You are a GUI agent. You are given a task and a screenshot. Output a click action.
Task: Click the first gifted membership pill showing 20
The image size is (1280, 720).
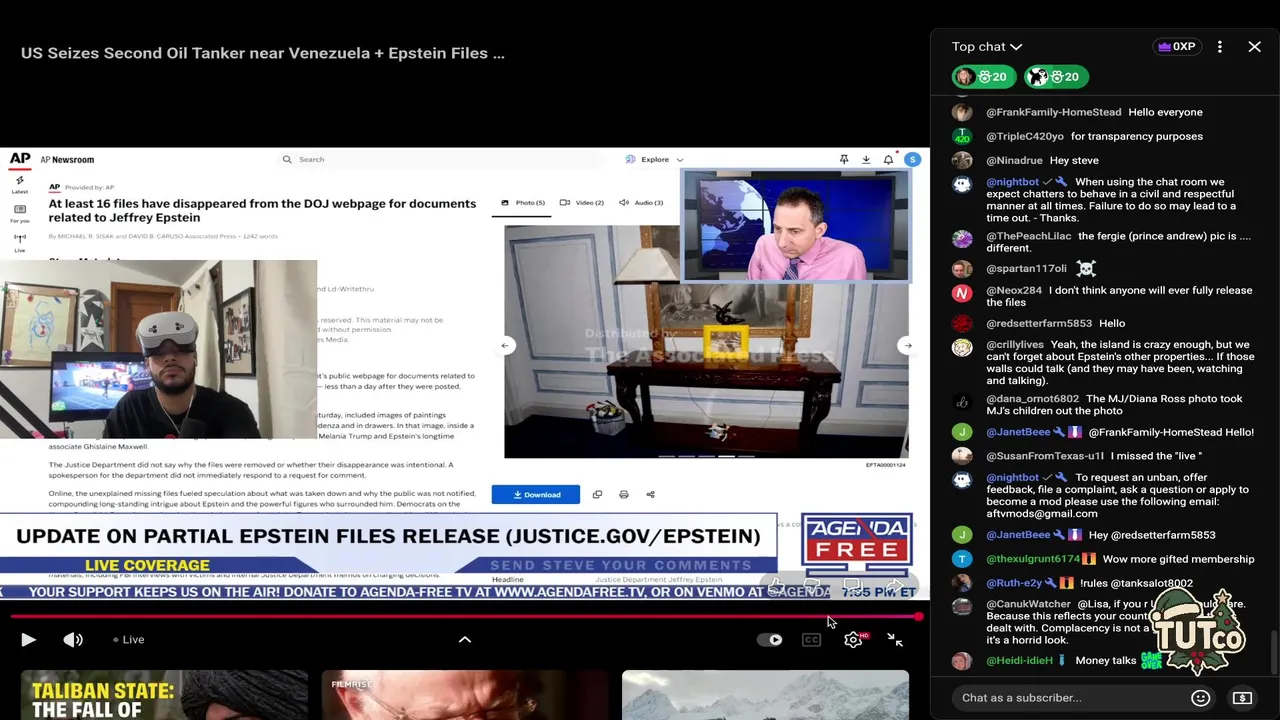pos(983,77)
